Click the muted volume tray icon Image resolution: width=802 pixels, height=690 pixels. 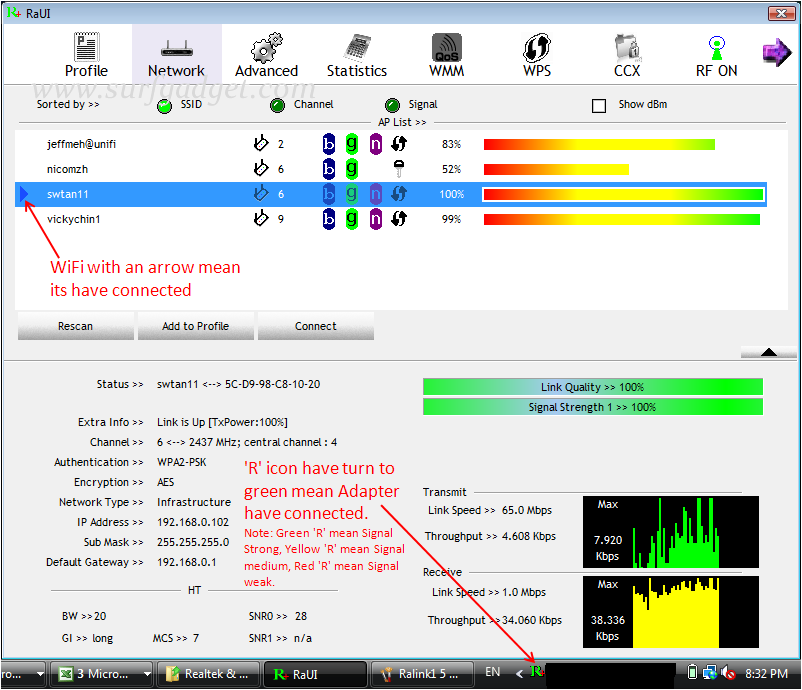pyautogui.click(x=728, y=673)
